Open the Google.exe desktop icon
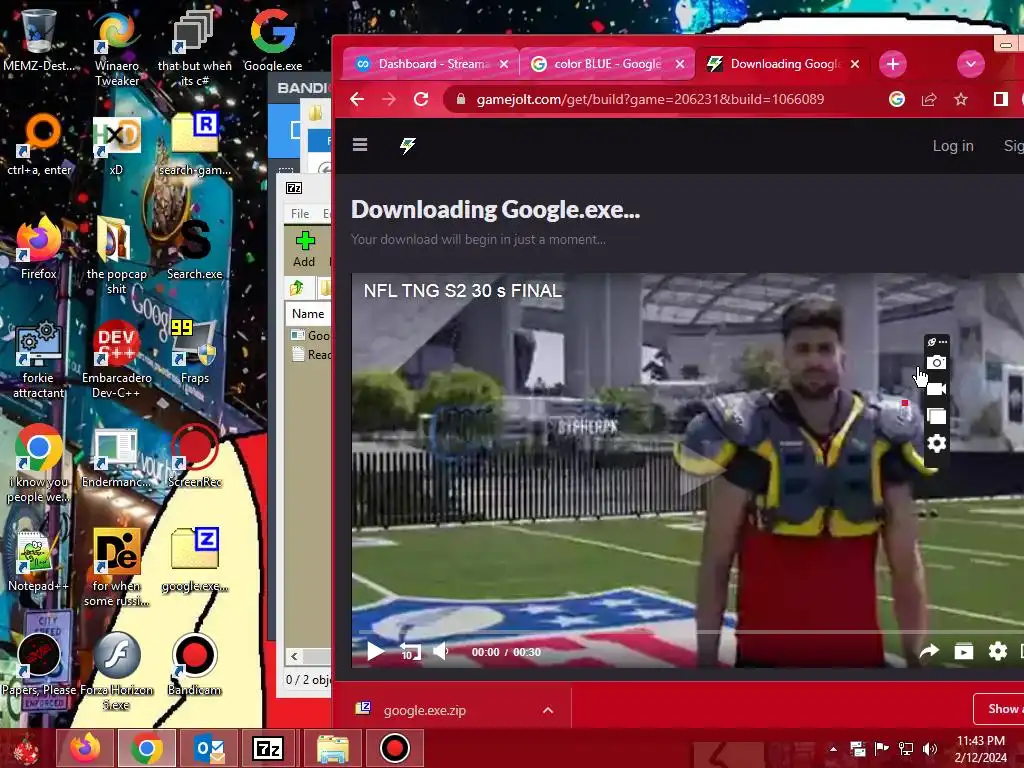 (x=273, y=40)
